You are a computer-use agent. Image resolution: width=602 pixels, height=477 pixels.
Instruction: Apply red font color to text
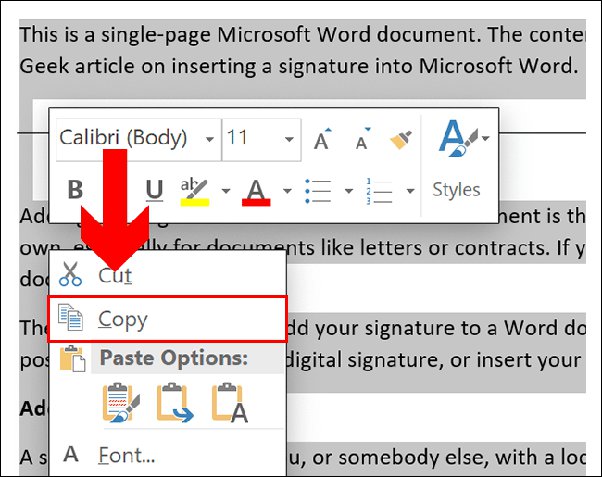(255, 189)
